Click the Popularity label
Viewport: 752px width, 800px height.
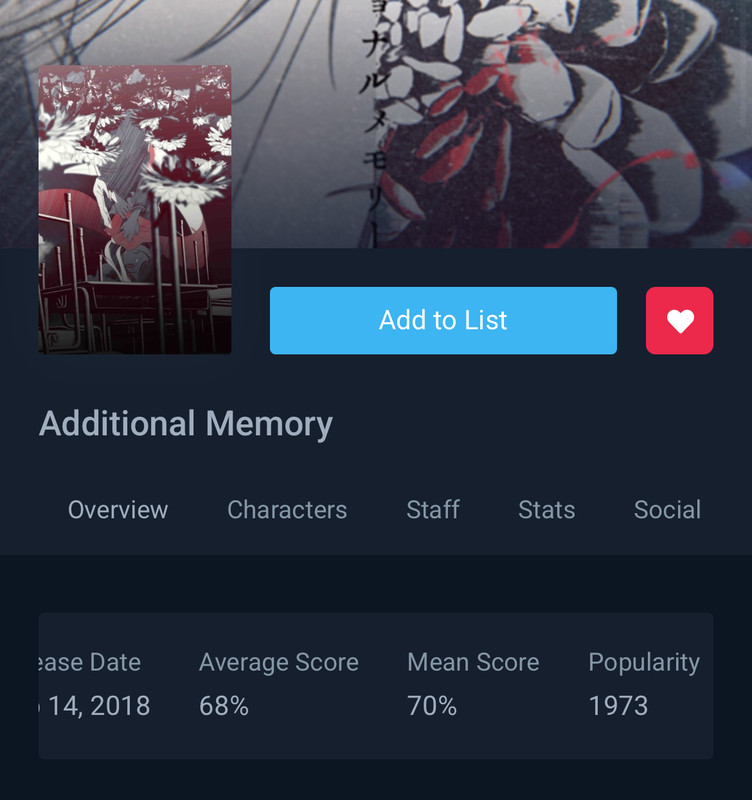pos(644,663)
